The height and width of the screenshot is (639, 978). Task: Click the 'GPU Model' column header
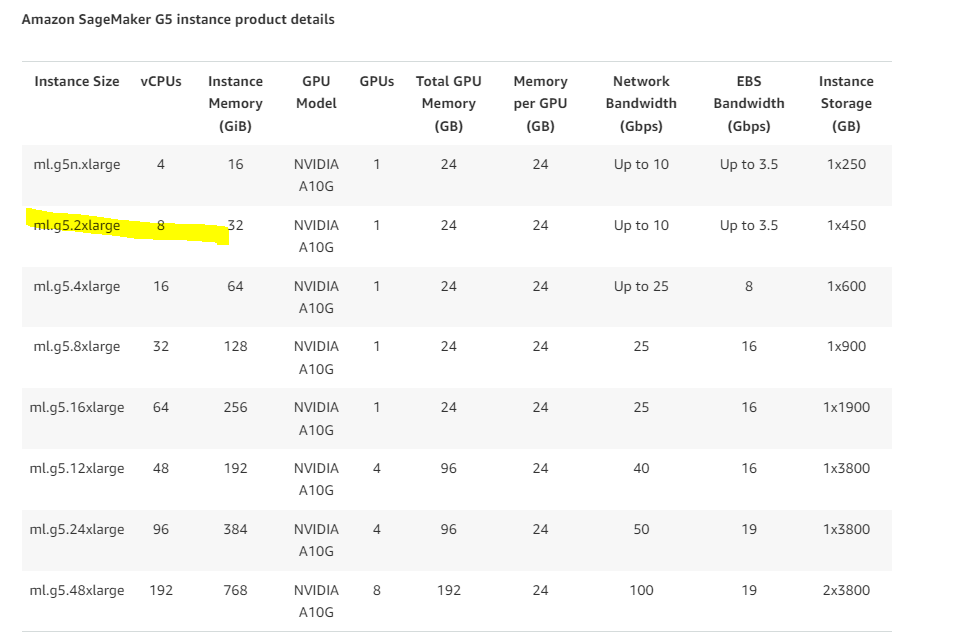316,93
